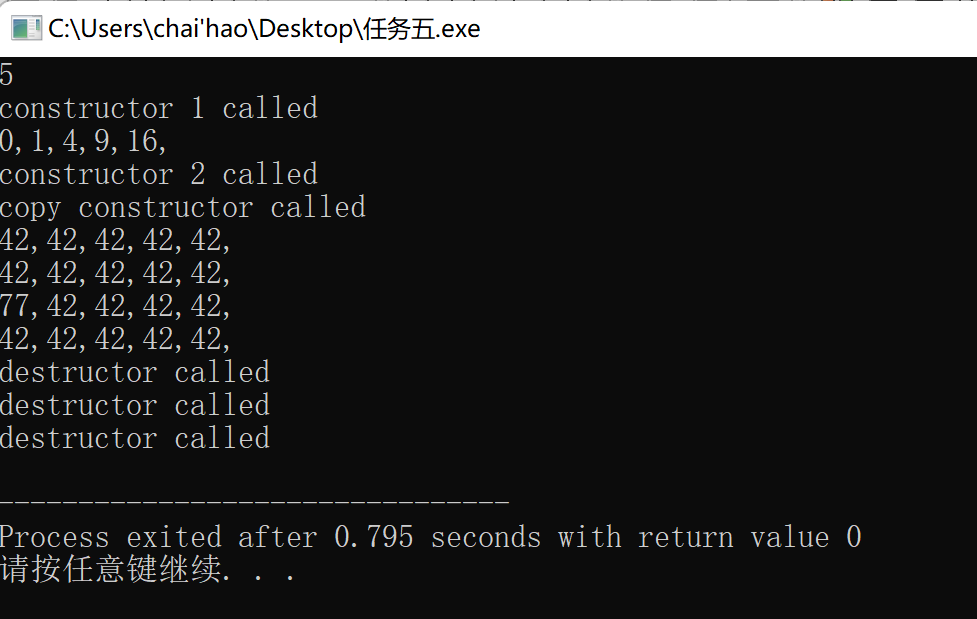Select the "constructor 2 called" output line

tap(159, 175)
